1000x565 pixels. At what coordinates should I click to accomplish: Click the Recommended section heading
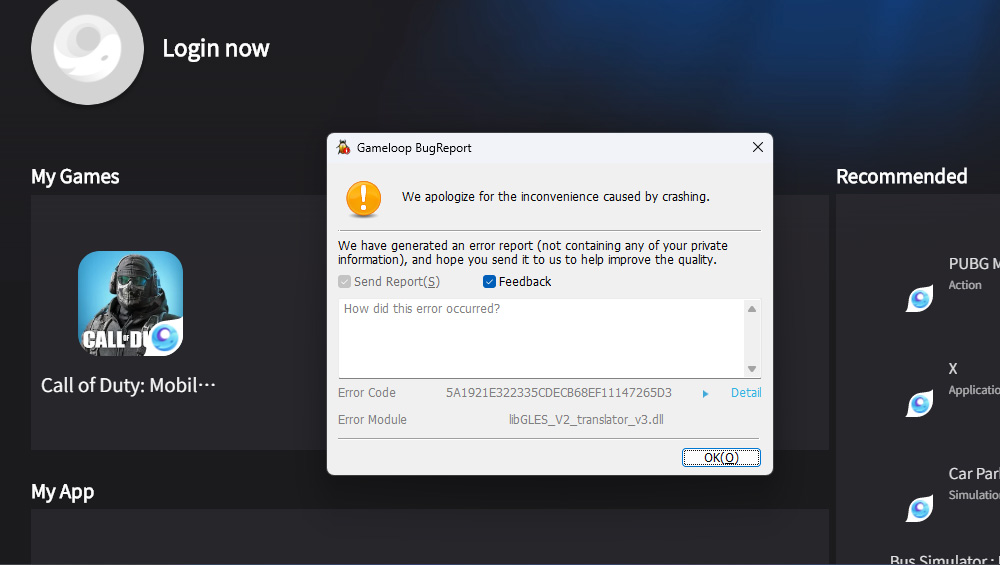click(902, 177)
